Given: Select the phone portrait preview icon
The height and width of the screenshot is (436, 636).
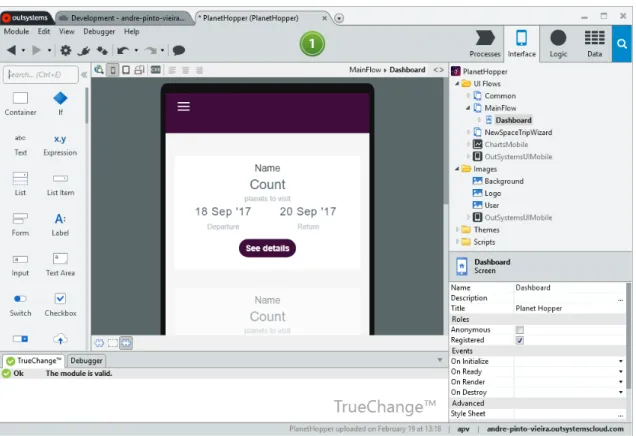Looking at the screenshot, I should pos(113,70).
